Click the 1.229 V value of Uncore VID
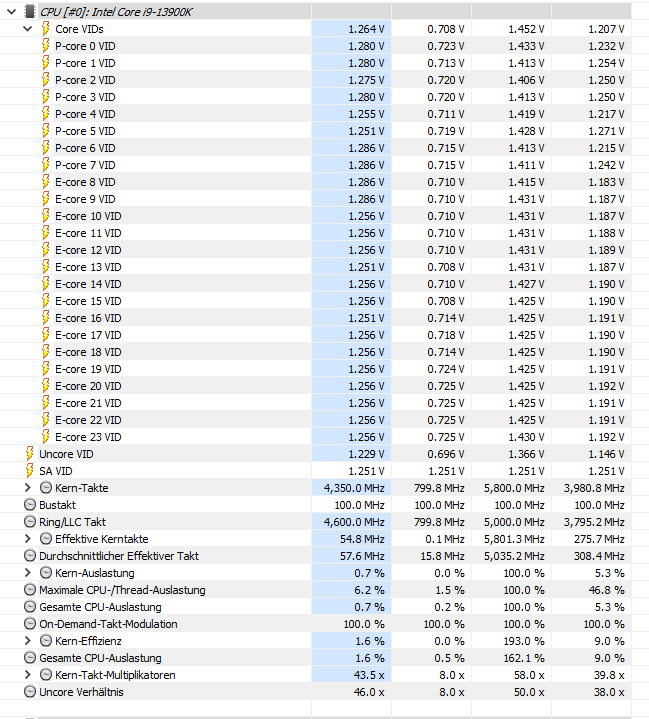Image resolution: width=649 pixels, height=719 pixels. point(366,454)
